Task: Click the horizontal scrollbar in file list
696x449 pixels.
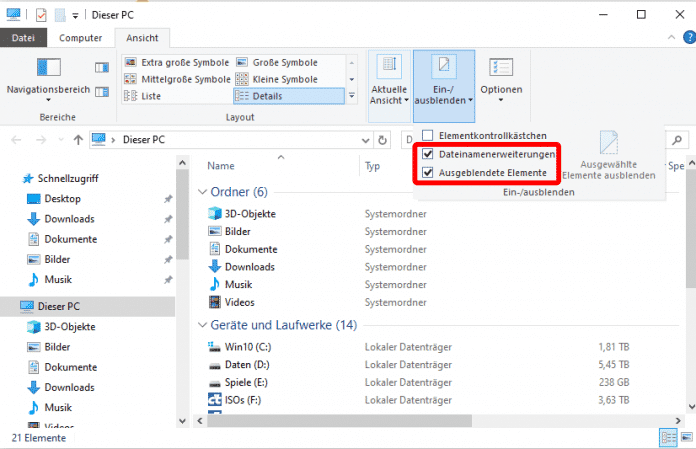Action: coord(339,421)
